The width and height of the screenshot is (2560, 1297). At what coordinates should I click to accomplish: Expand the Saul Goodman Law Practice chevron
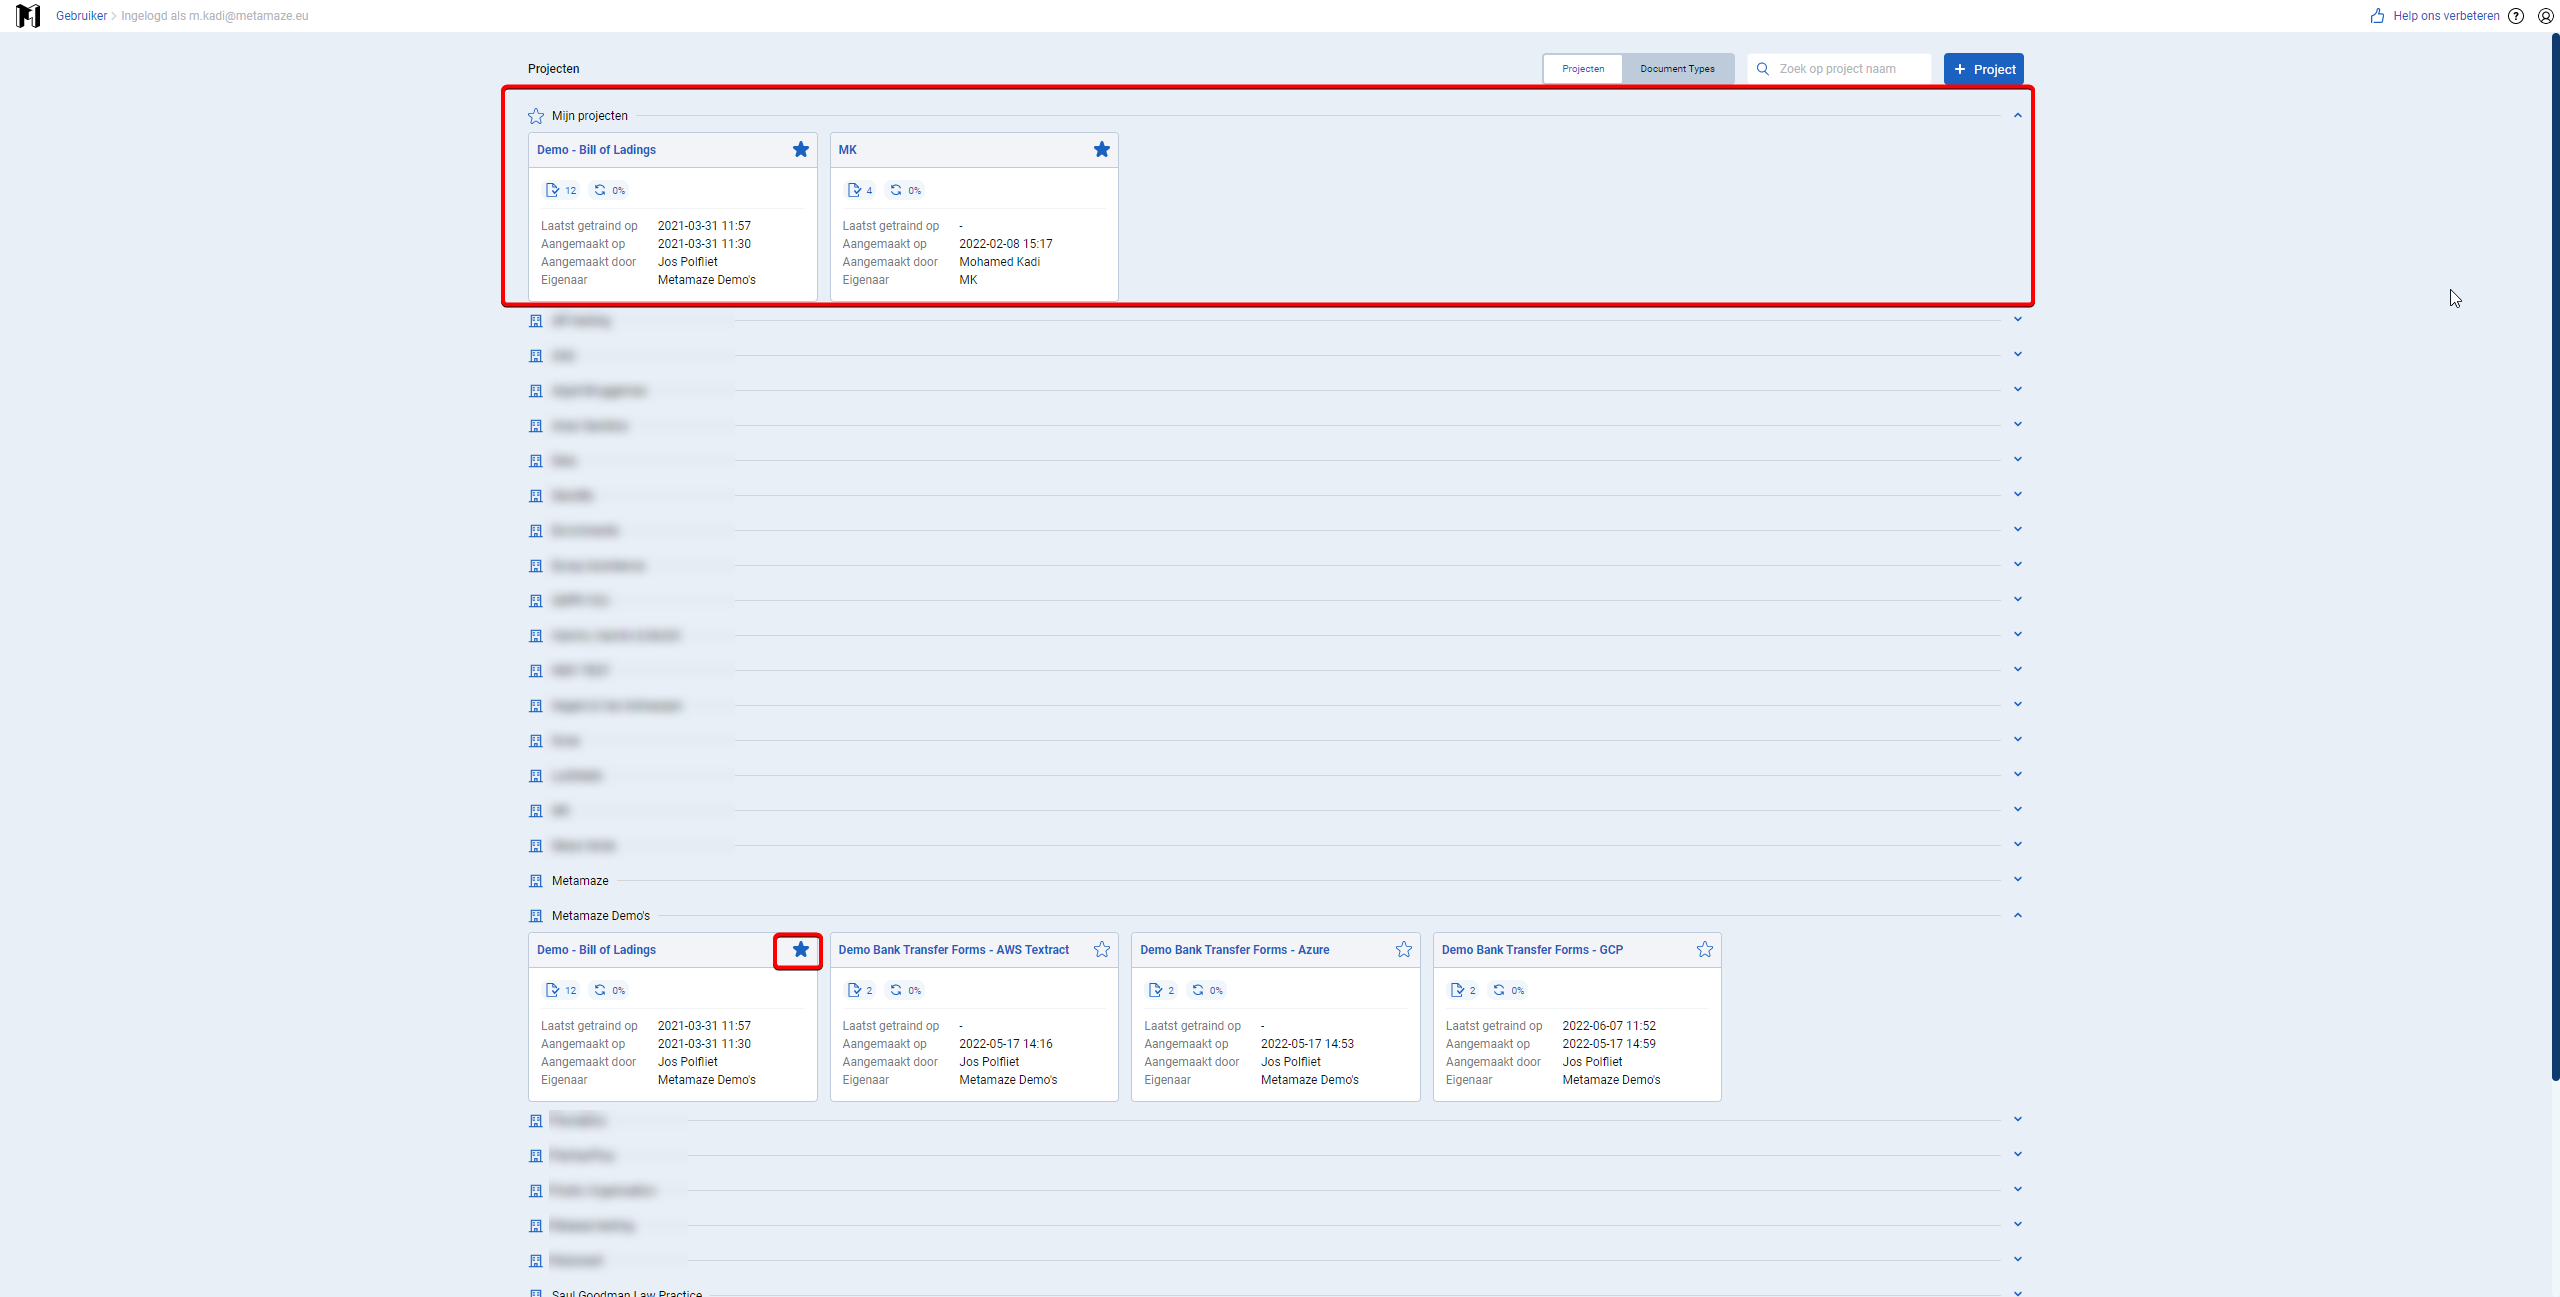[x=2018, y=1293]
